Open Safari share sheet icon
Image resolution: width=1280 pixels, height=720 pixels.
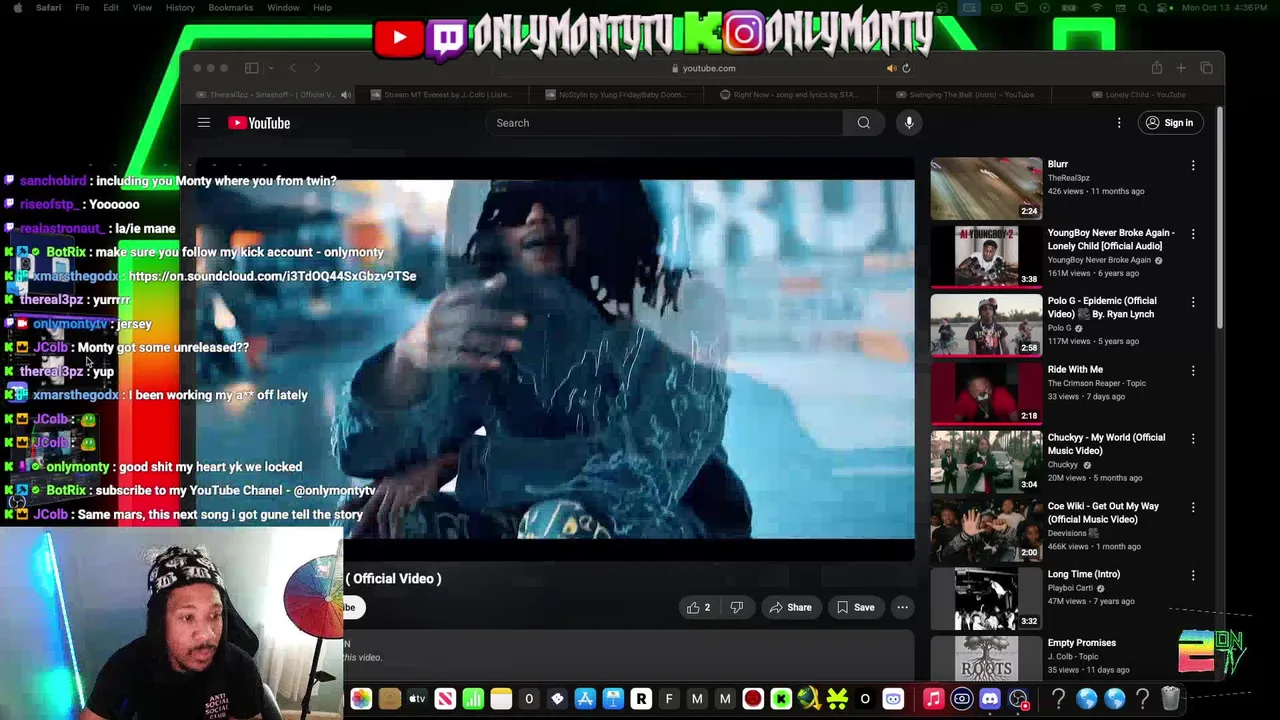(x=1156, y=68)
